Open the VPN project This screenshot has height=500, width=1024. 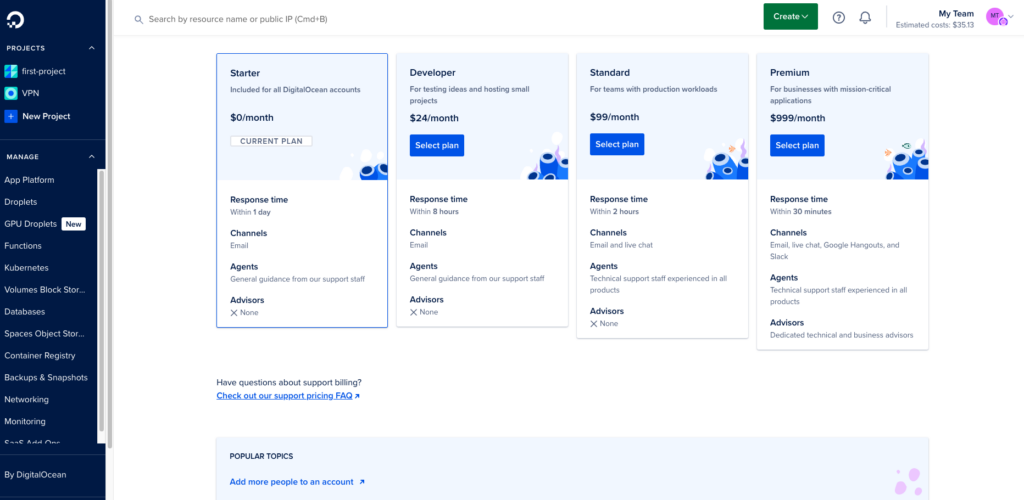(x=31, y=93)
